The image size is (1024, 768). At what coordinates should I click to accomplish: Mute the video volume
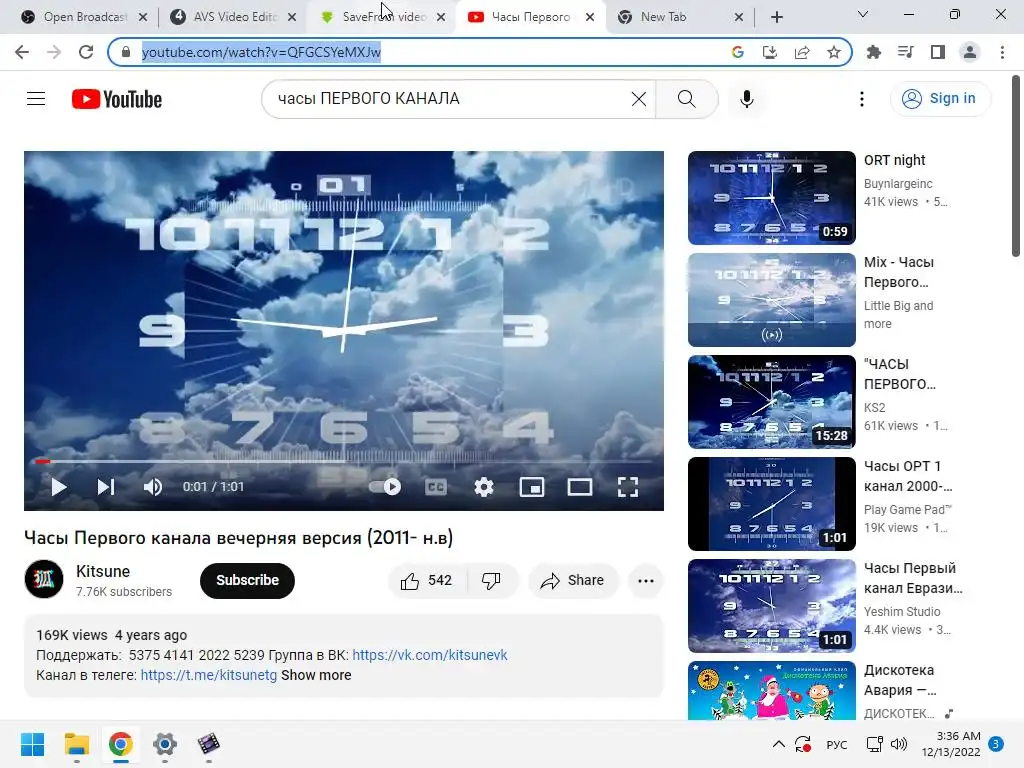pyautogui.click(x=152, y=487)
